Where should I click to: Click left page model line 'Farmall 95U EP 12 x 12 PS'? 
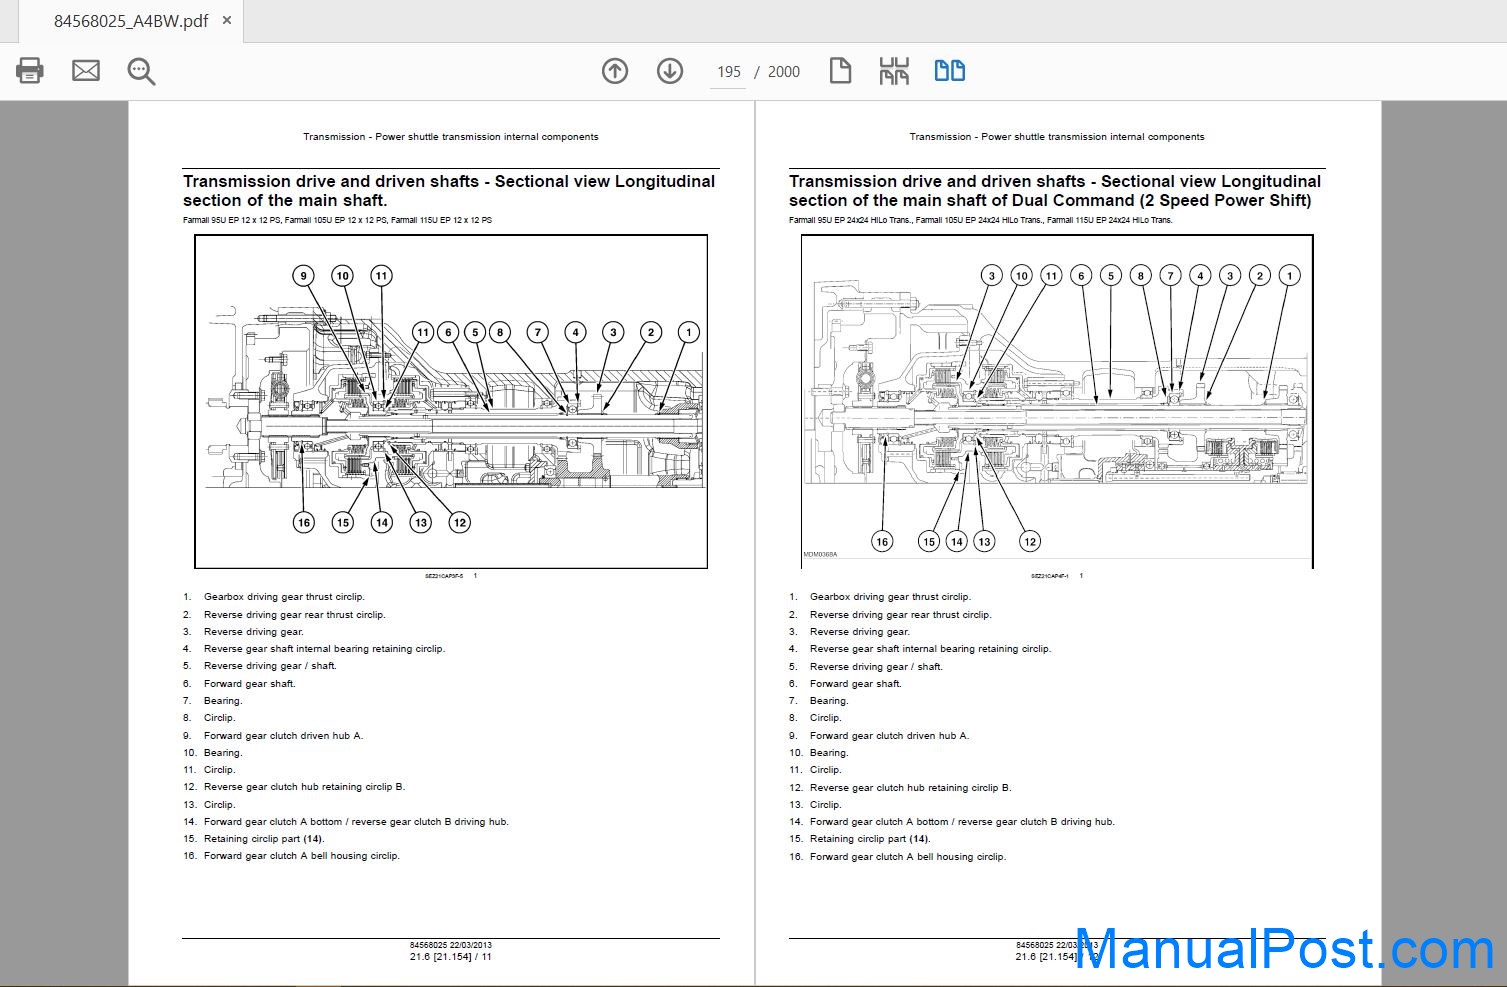tap(232, 220)
